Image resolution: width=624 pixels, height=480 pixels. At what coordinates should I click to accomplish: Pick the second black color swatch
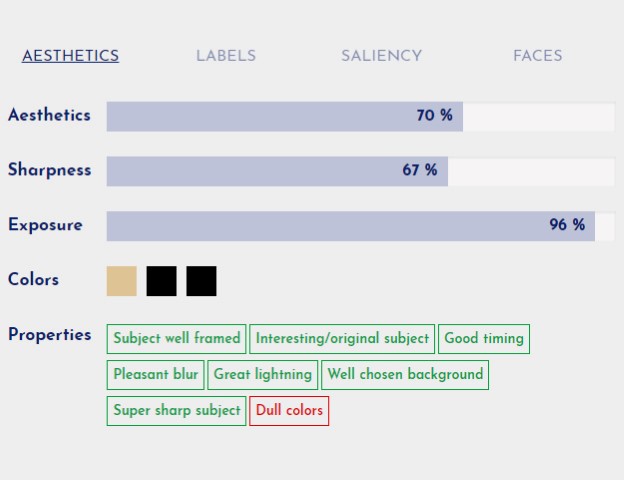click(201, 281)
